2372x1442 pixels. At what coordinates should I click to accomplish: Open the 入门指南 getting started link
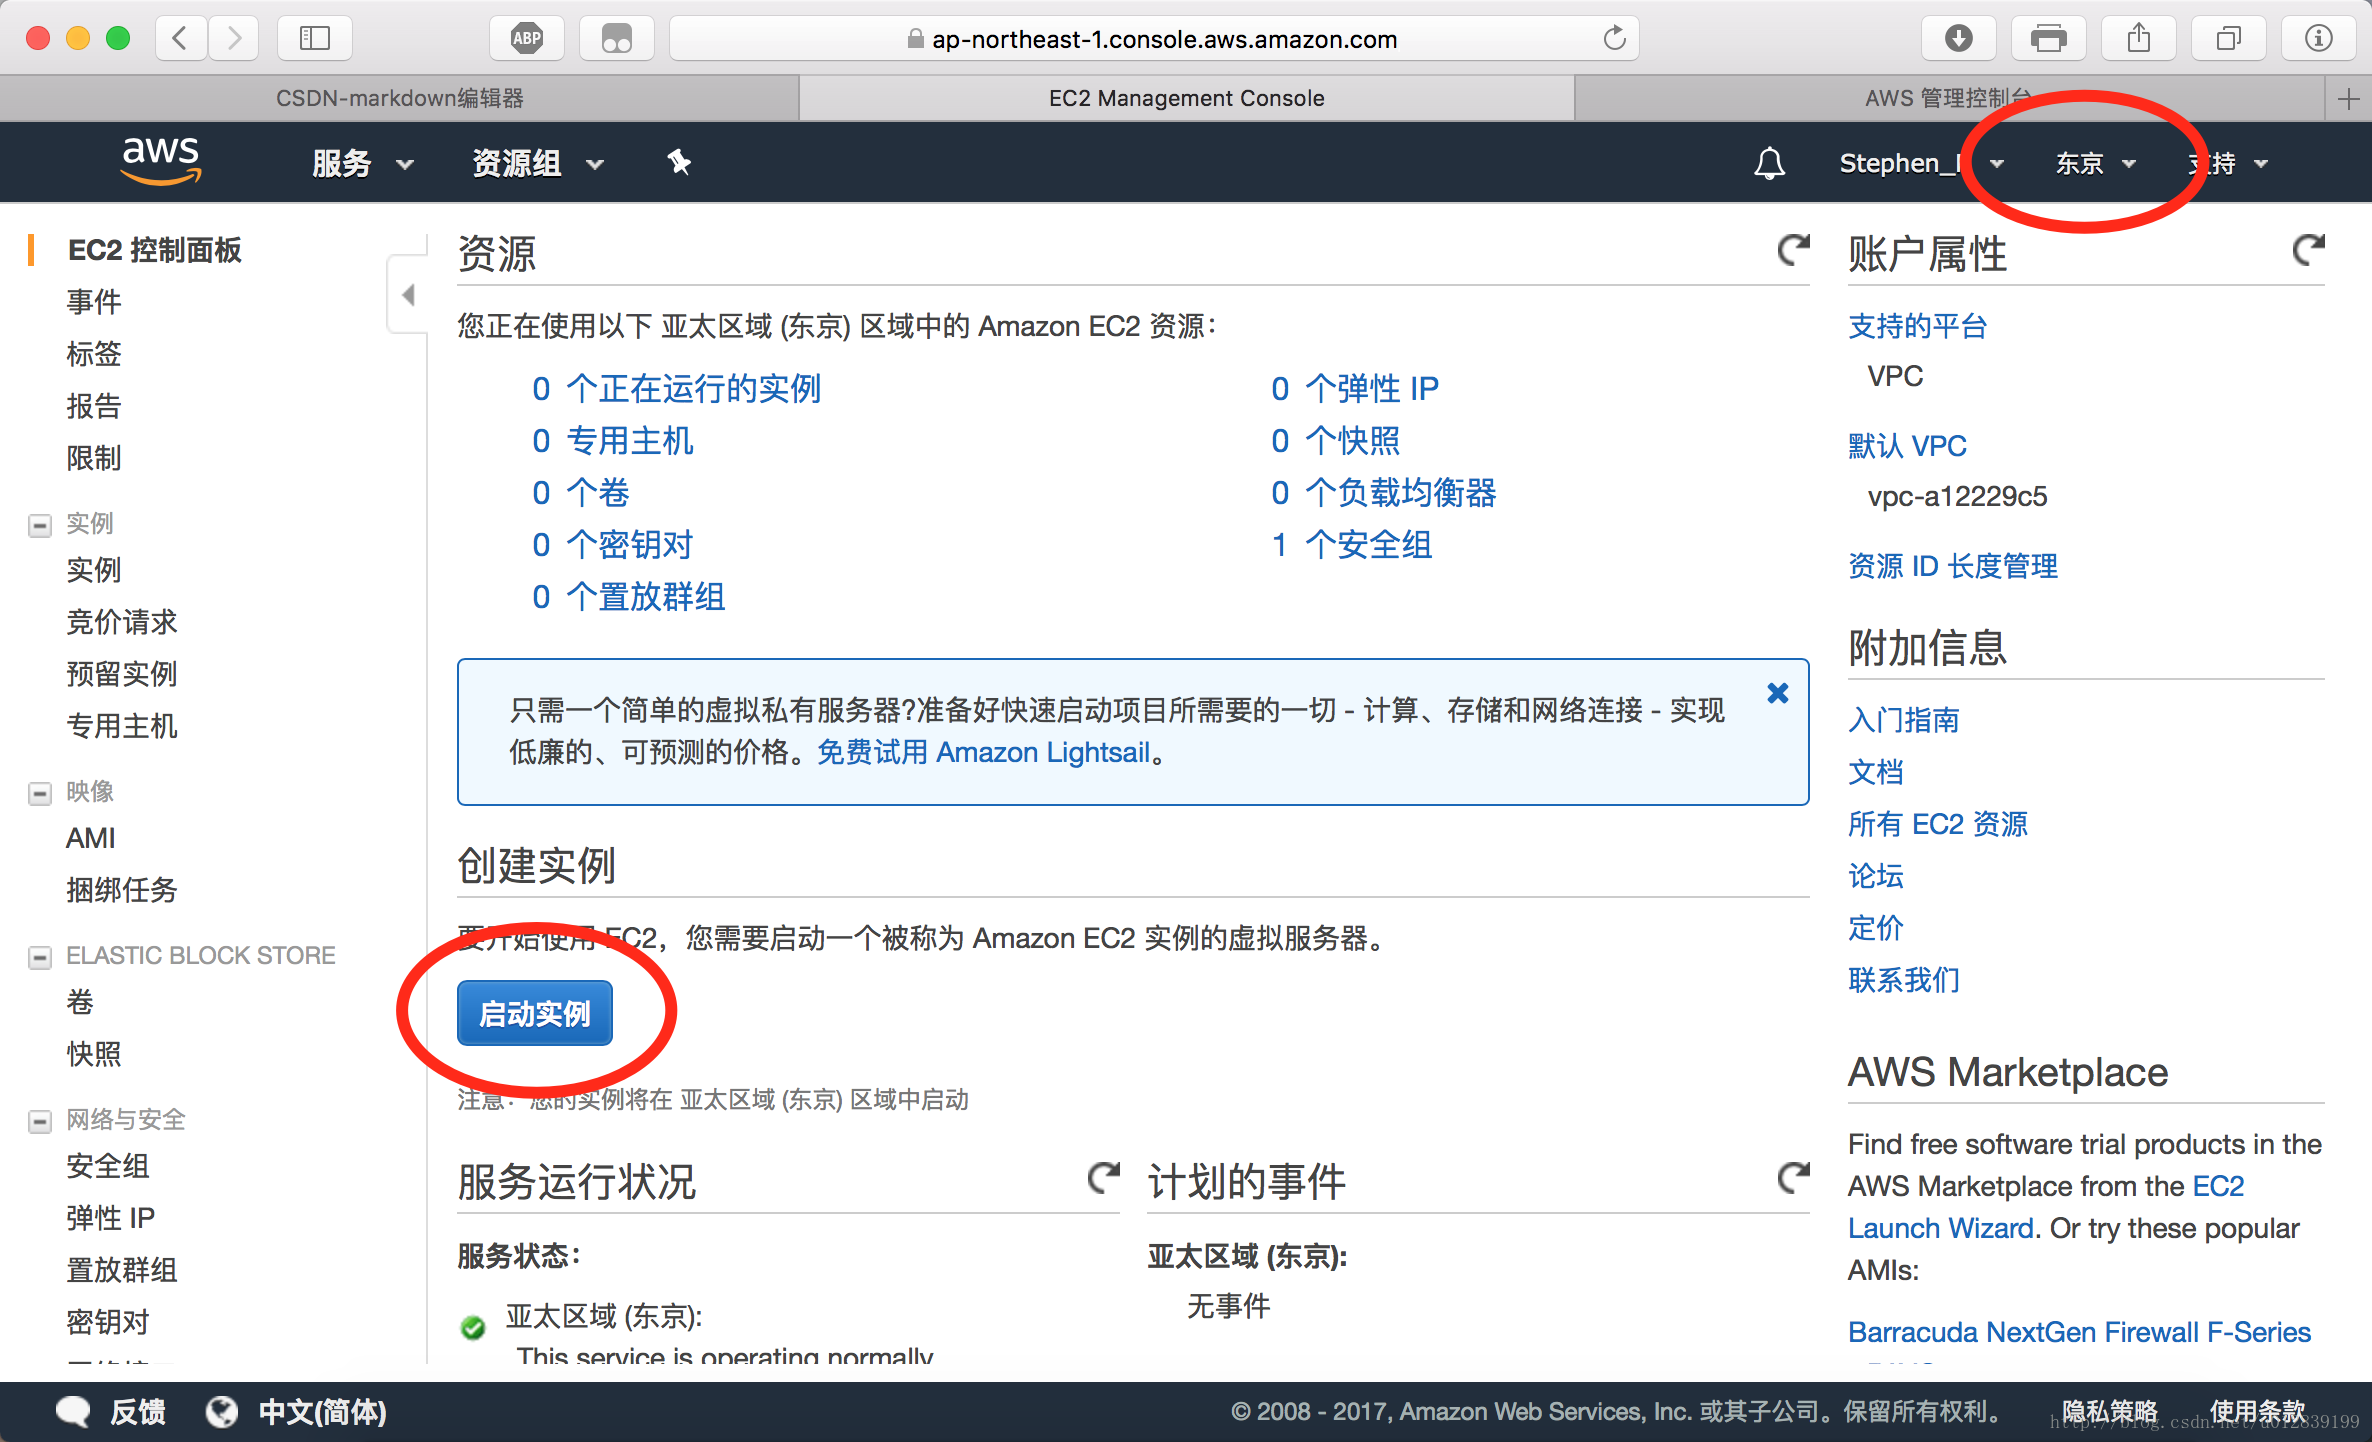[x=1903, y=720]
